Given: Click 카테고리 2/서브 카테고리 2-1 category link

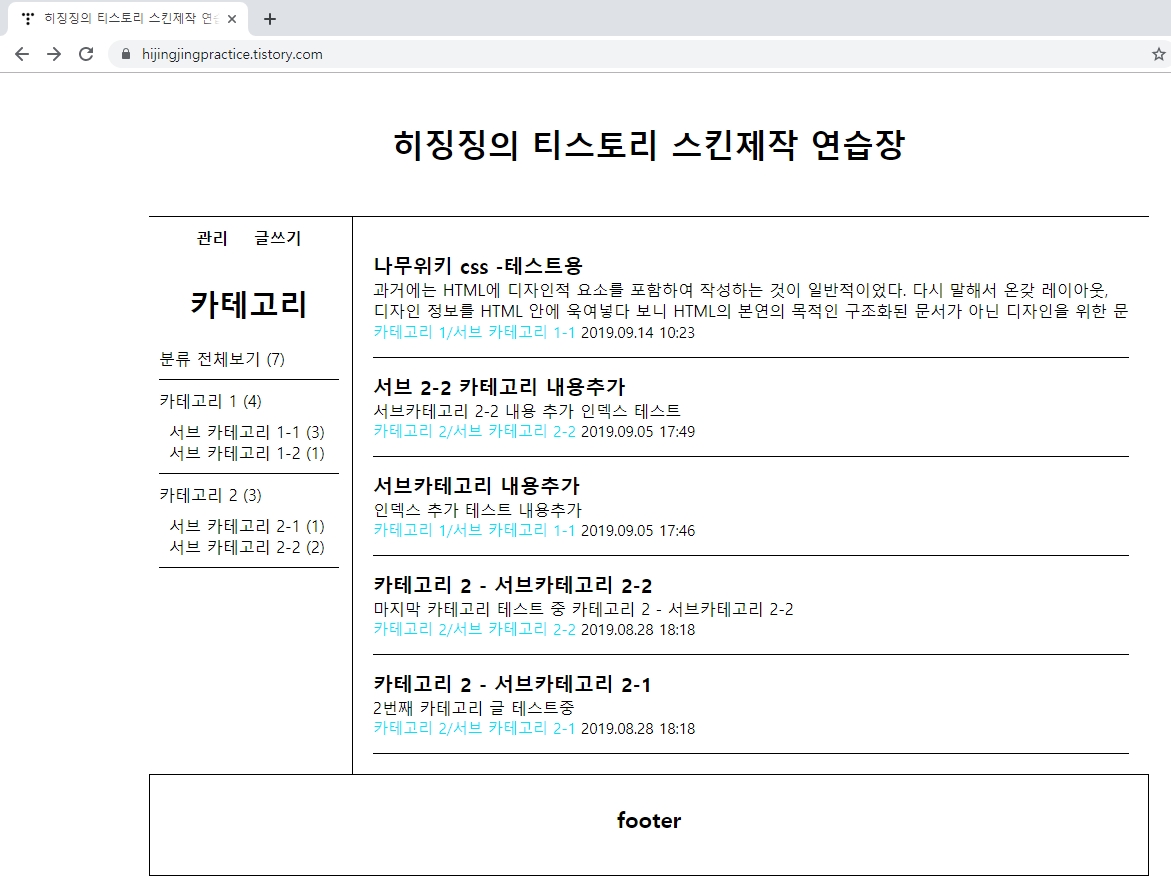Looking at the screenshot, I should tap(474, 729).
